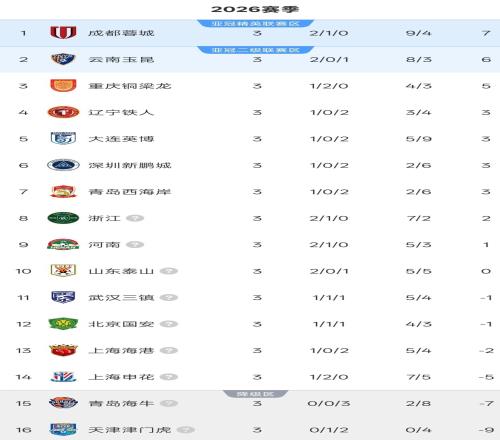Screen dimensions: 500x440
Task: Open the 青岛西海岸 team page
Action: tap(130, 192)
